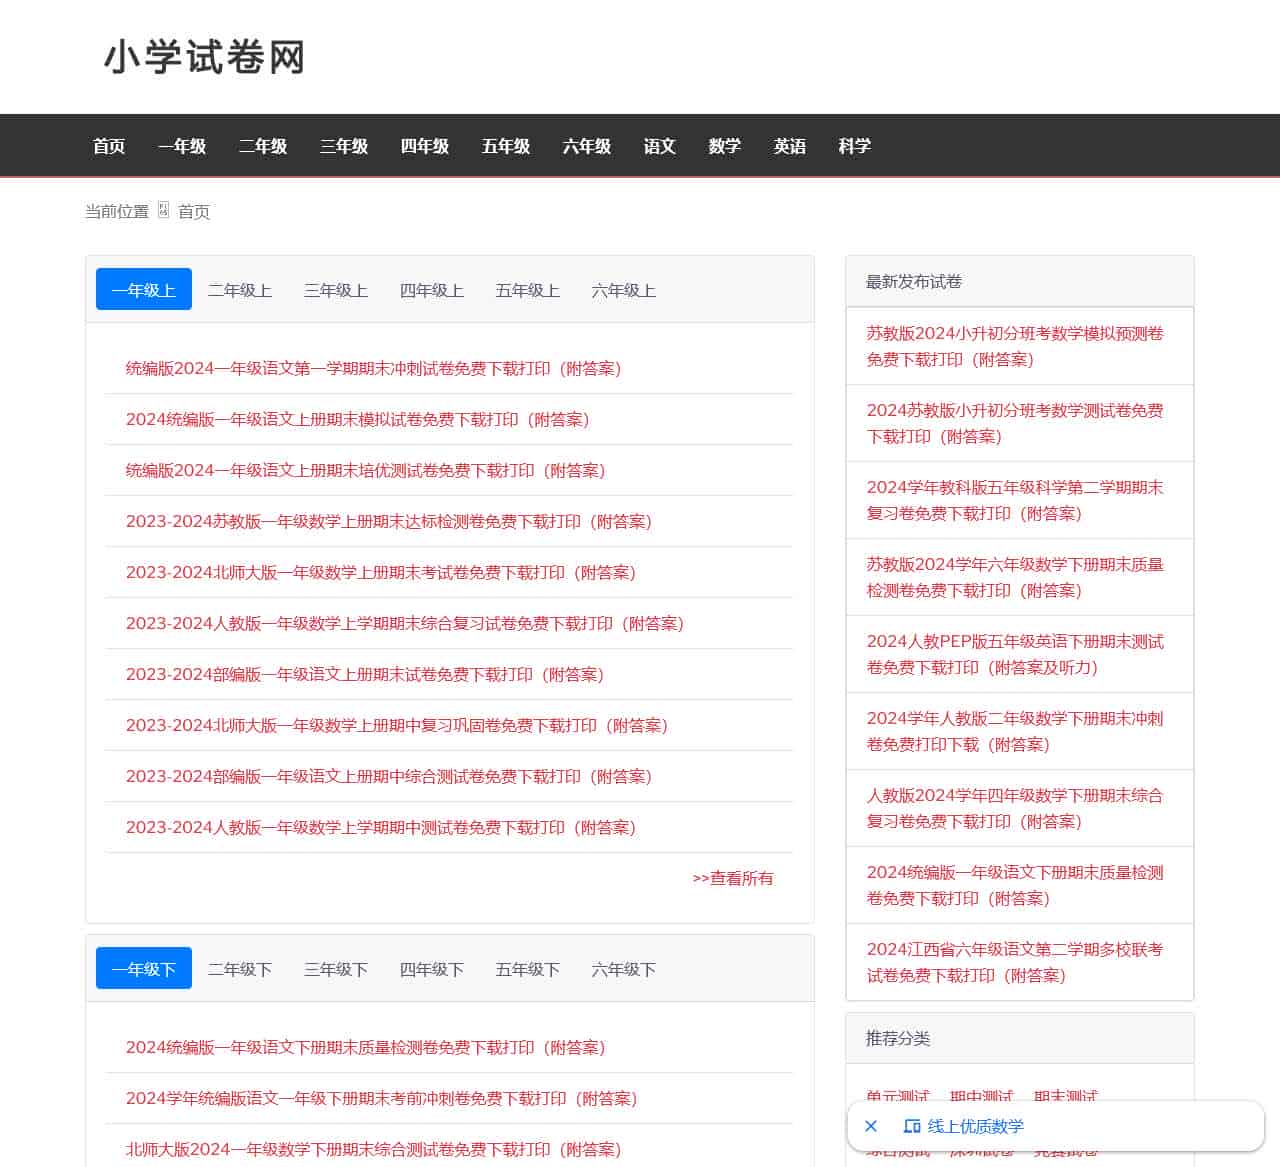Switch to the 六年级上 tab
The width and height of the screenshot is (1280, 1167).
(x=622, y=290)
